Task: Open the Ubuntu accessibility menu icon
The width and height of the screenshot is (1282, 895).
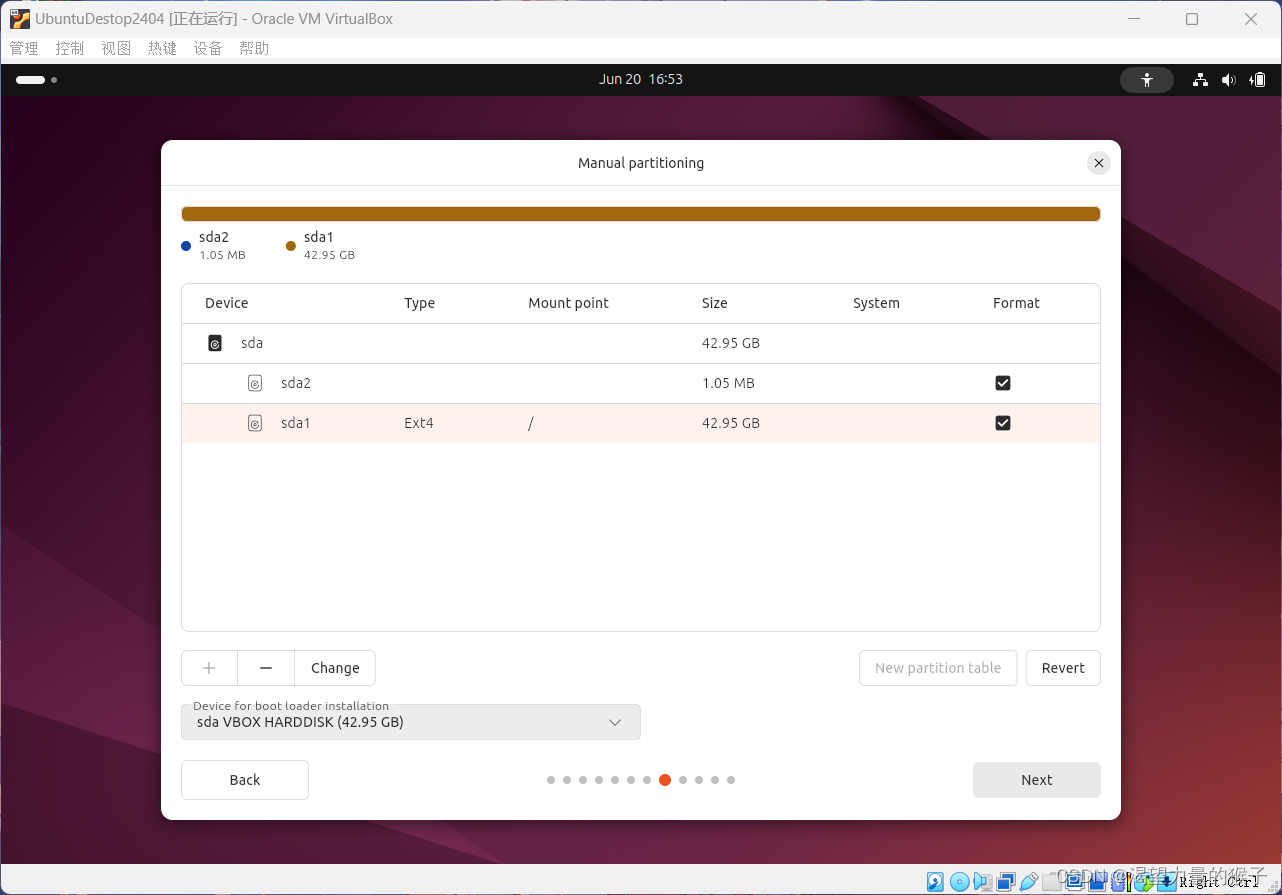Action: click(x=1147, y=80)
